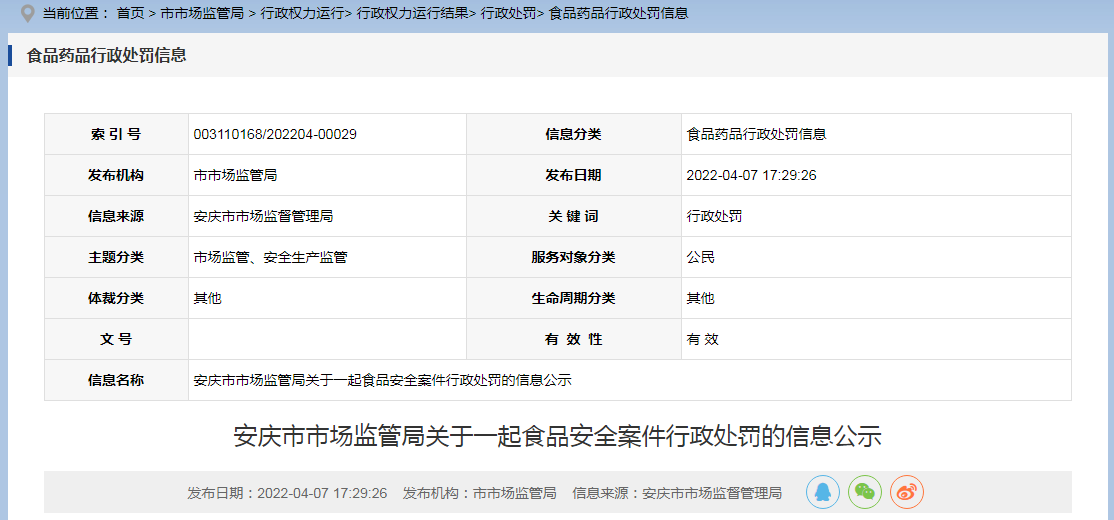
Task: Click the 食品药品行政处罚信息 section heading
Action: coord(107,55)
